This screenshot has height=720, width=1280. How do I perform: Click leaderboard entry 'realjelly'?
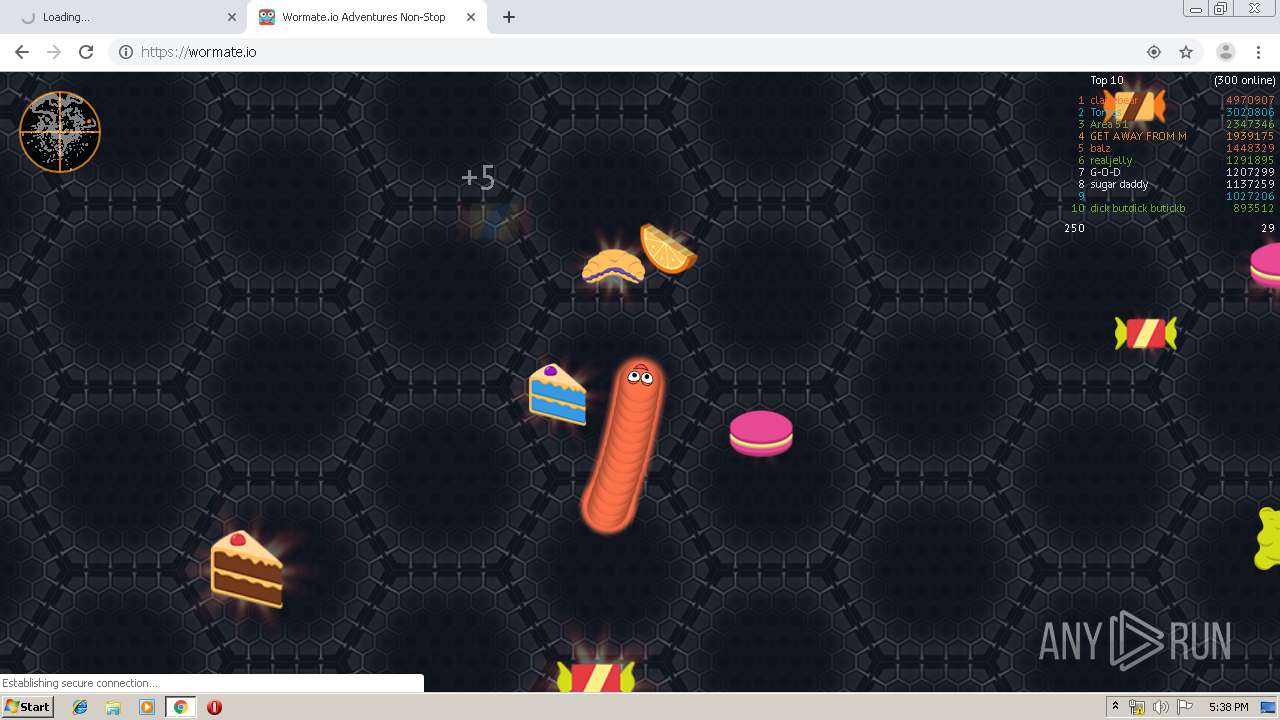[1112, 160]
